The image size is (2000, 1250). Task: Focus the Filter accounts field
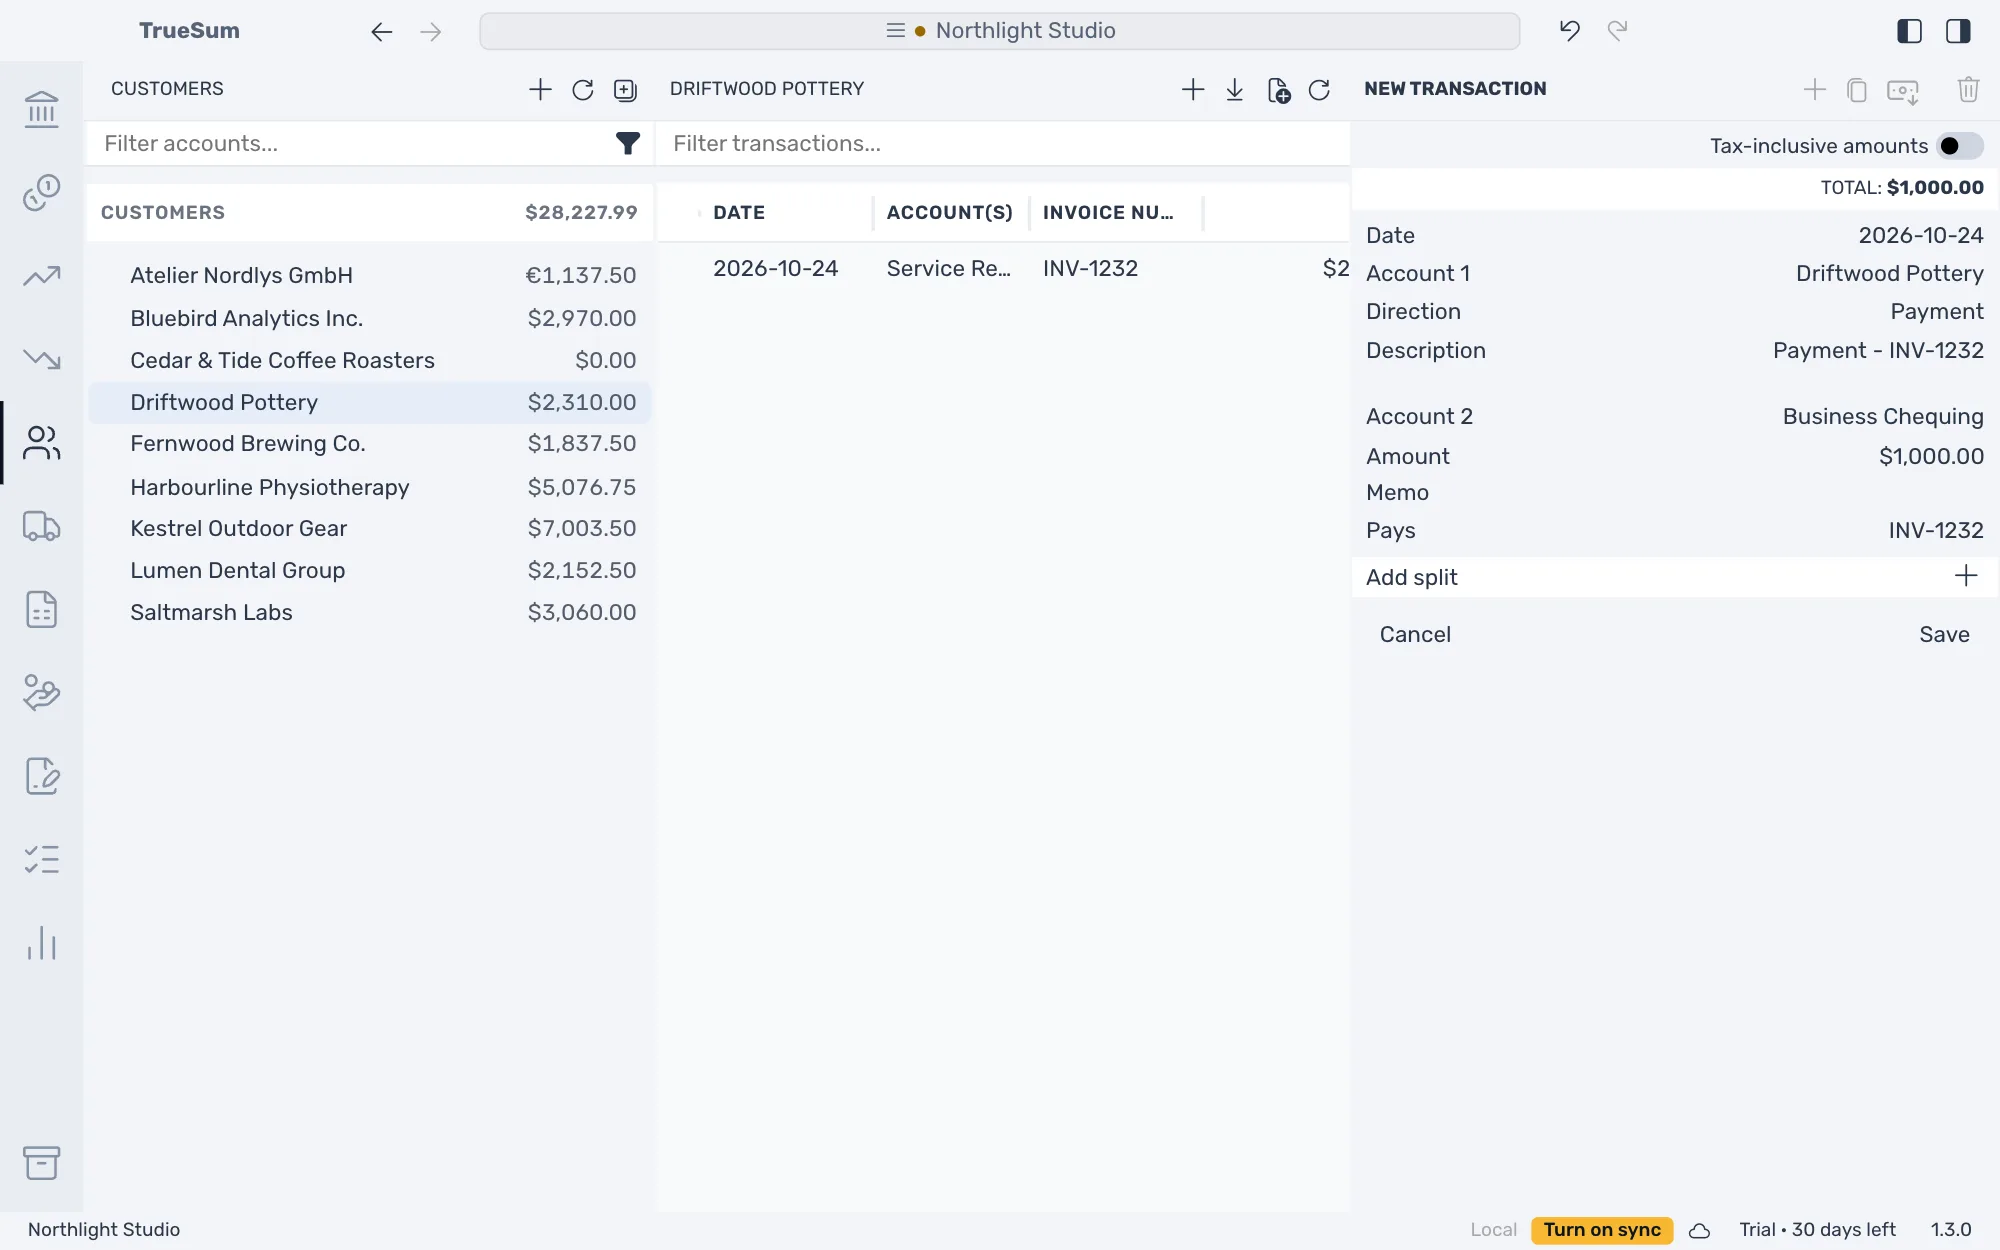tap(355, 144)
